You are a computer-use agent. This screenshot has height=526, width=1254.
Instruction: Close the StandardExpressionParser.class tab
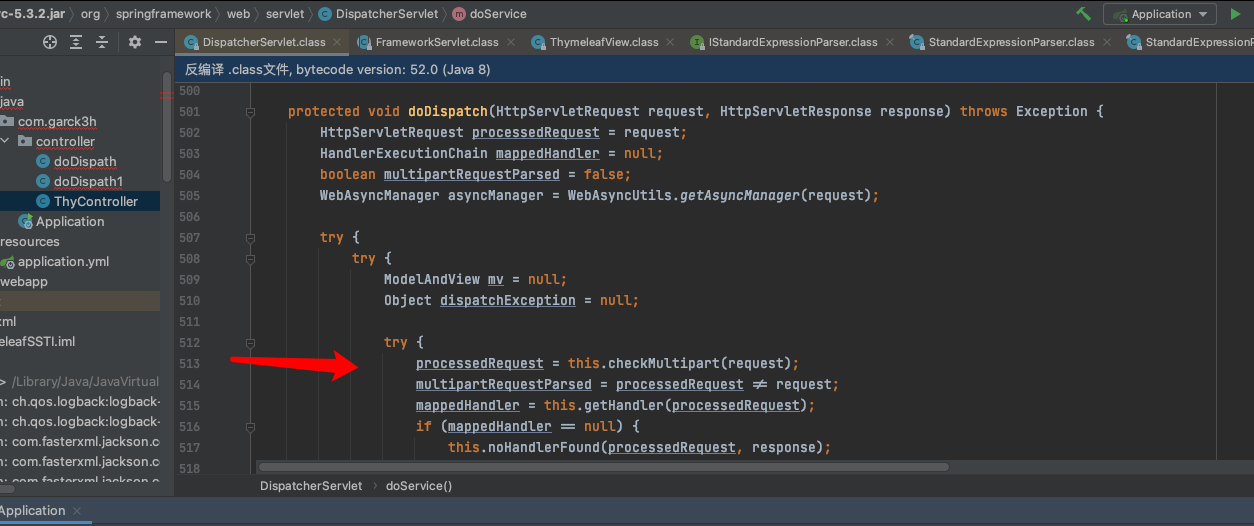1106,42
